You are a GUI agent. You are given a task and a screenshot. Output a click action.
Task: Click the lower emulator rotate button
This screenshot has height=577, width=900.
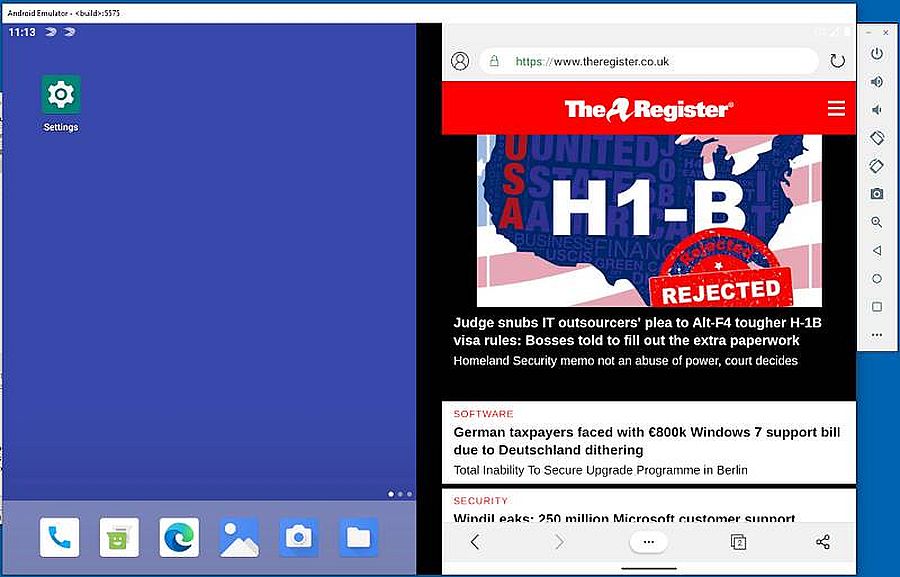coord(876,166)
